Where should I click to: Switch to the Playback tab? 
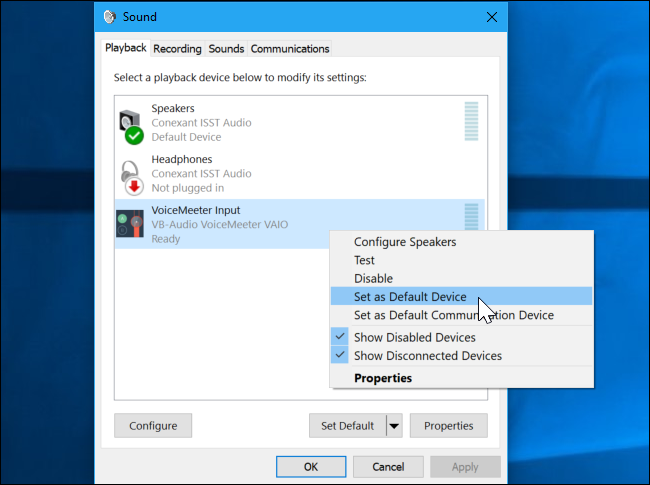pos(126,48)
